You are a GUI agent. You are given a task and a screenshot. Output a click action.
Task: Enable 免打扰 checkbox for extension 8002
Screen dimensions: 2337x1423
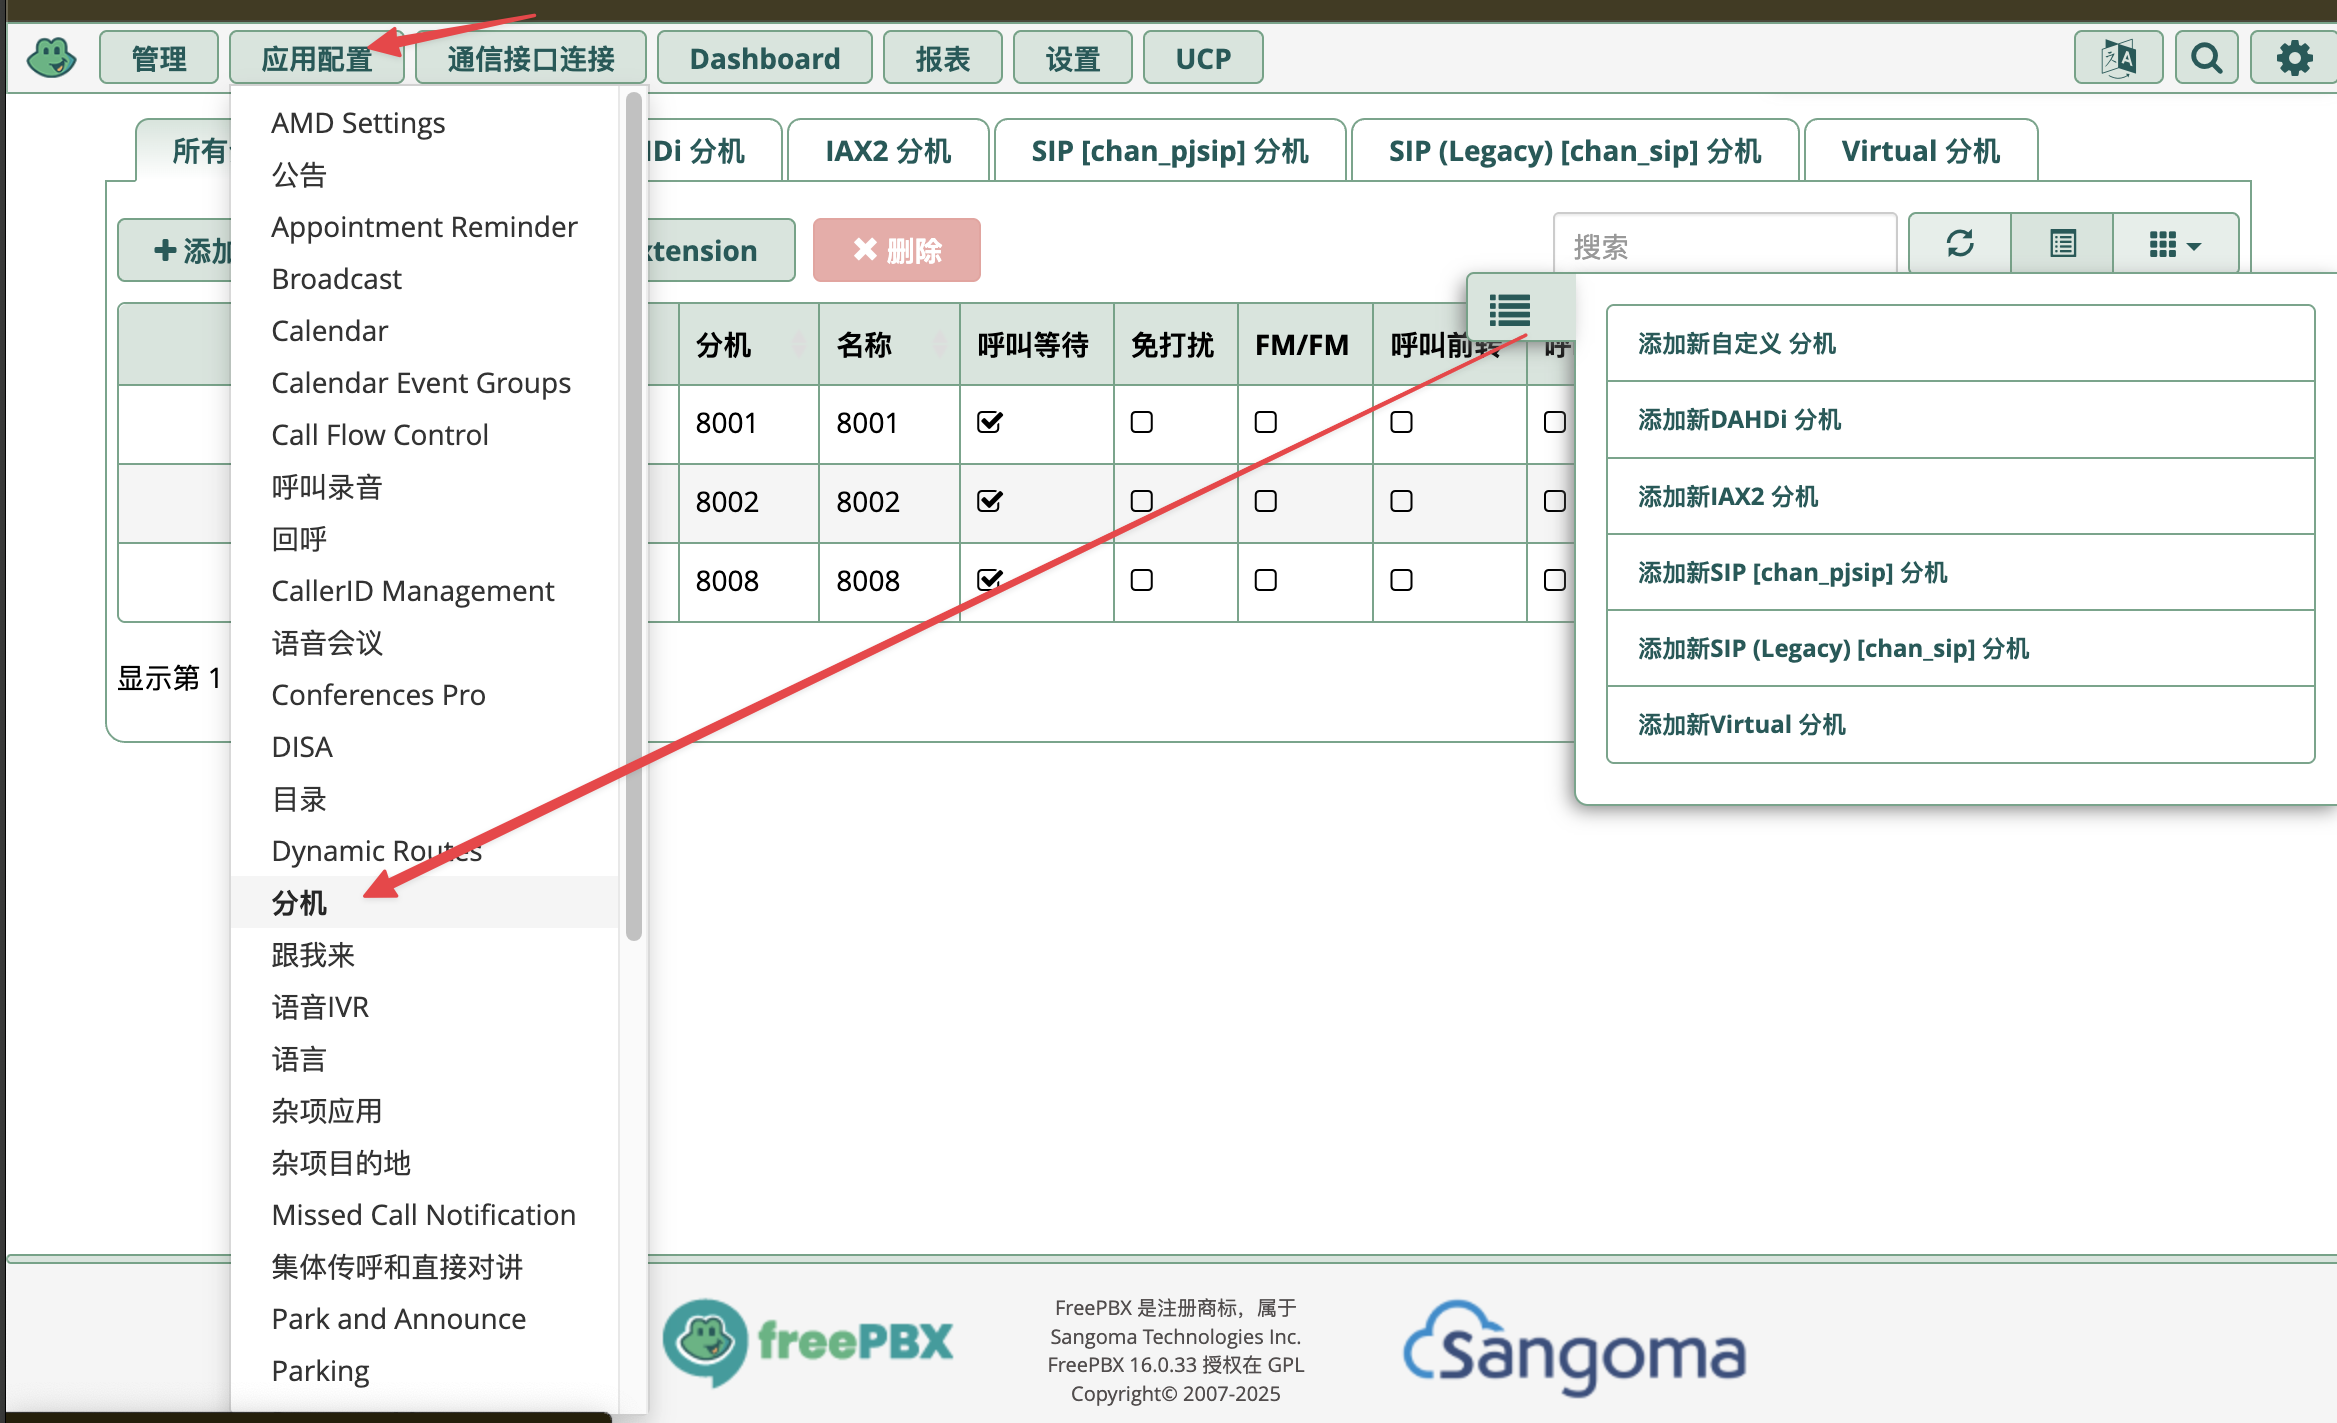click(1142, 501)
